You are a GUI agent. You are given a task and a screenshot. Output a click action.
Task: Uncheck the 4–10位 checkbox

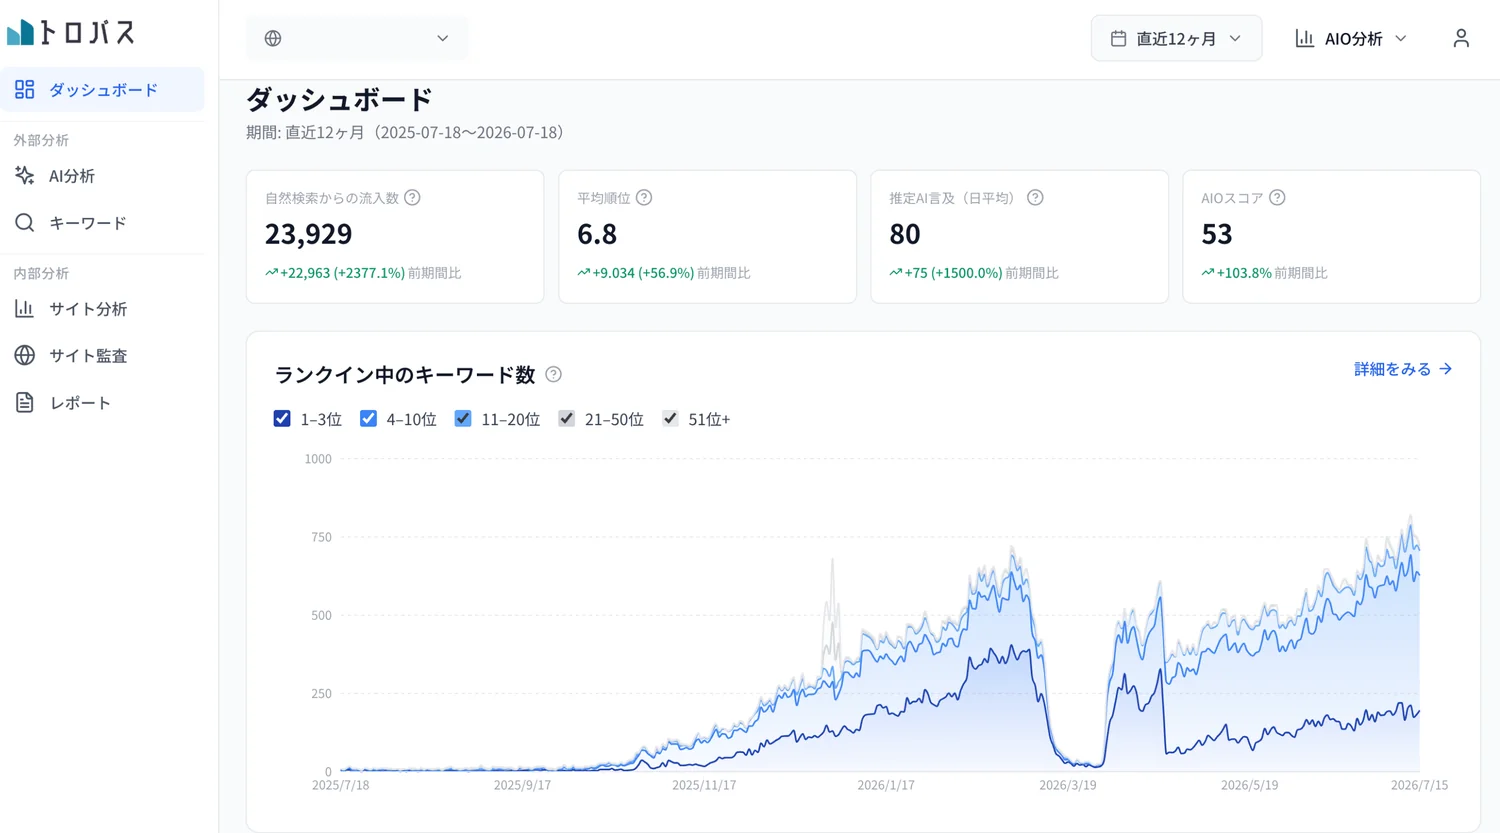click(368, 418)
